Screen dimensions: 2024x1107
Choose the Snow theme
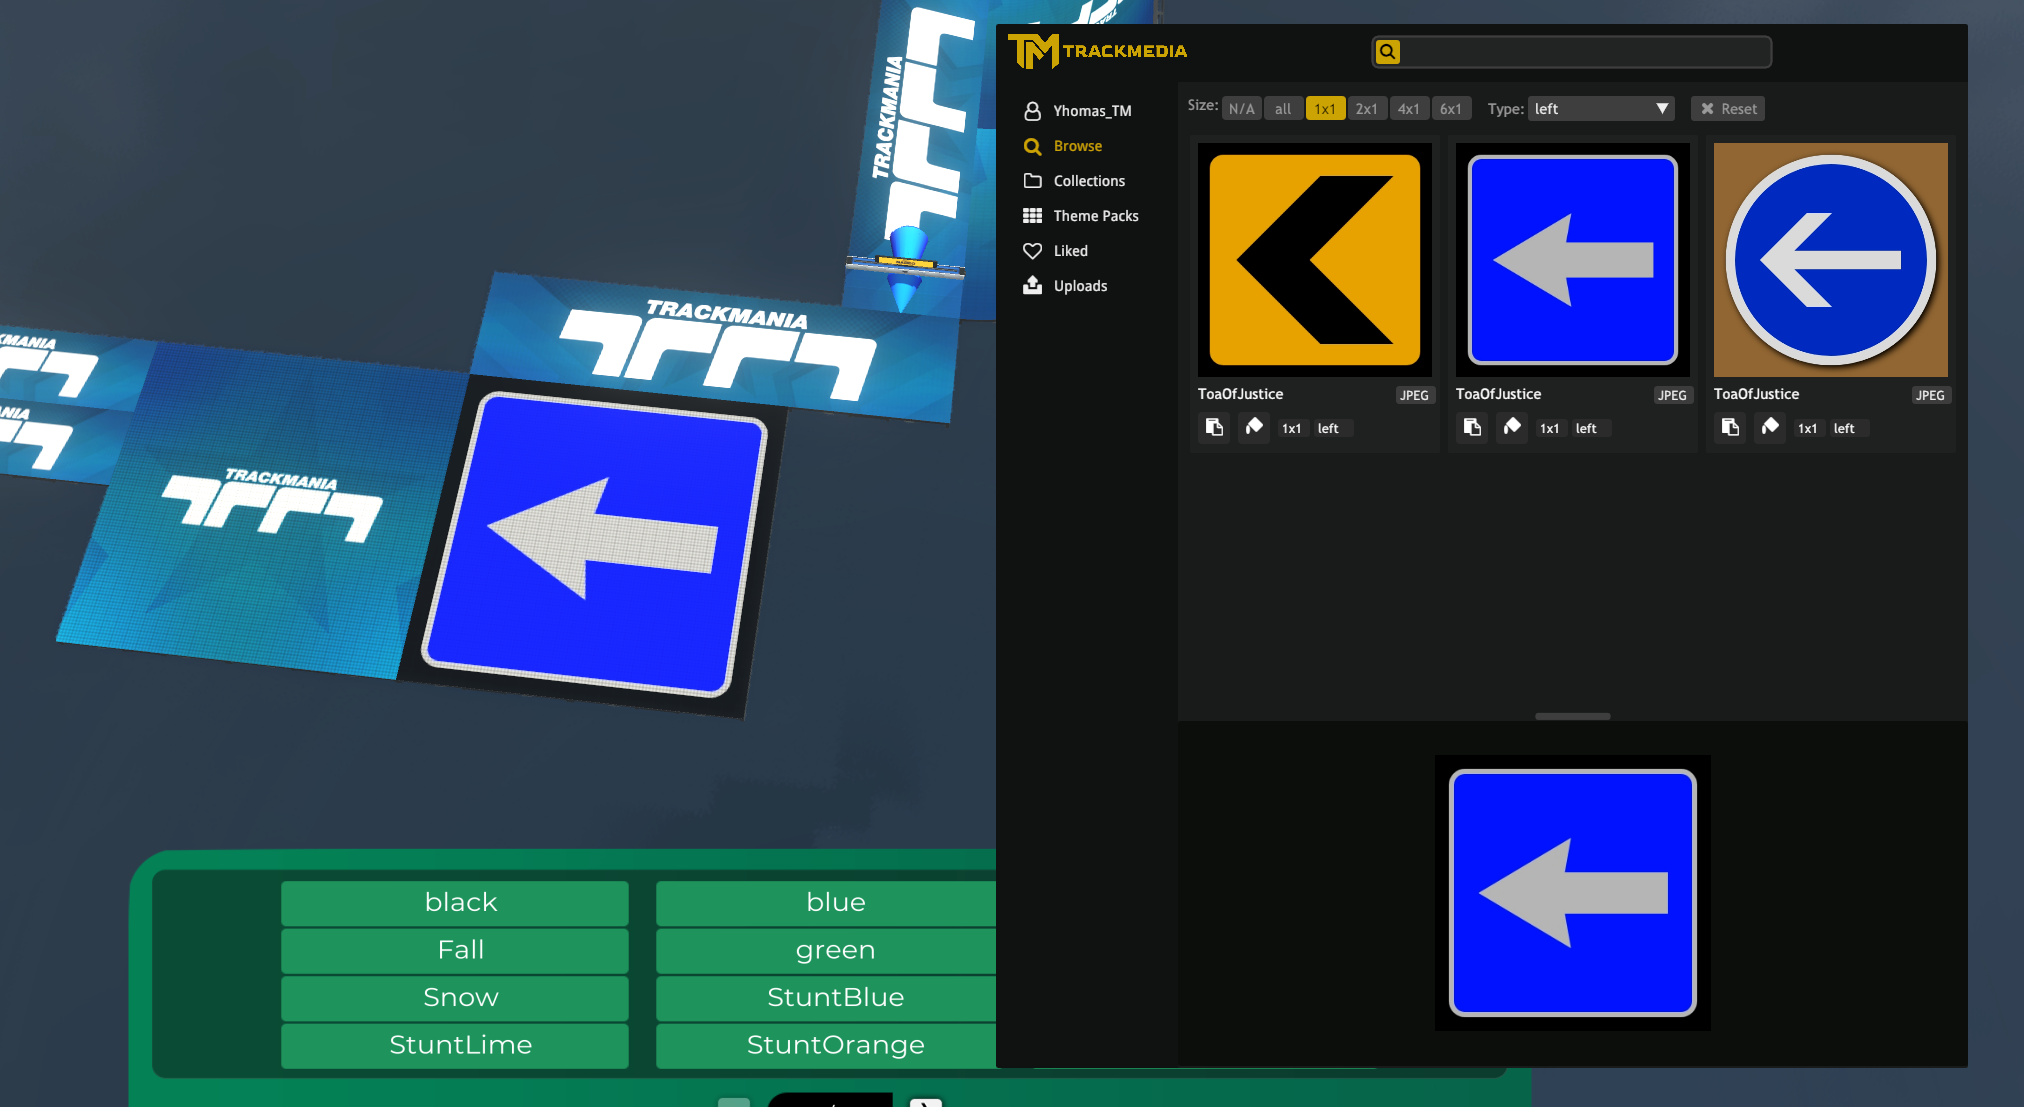(458, 997)
